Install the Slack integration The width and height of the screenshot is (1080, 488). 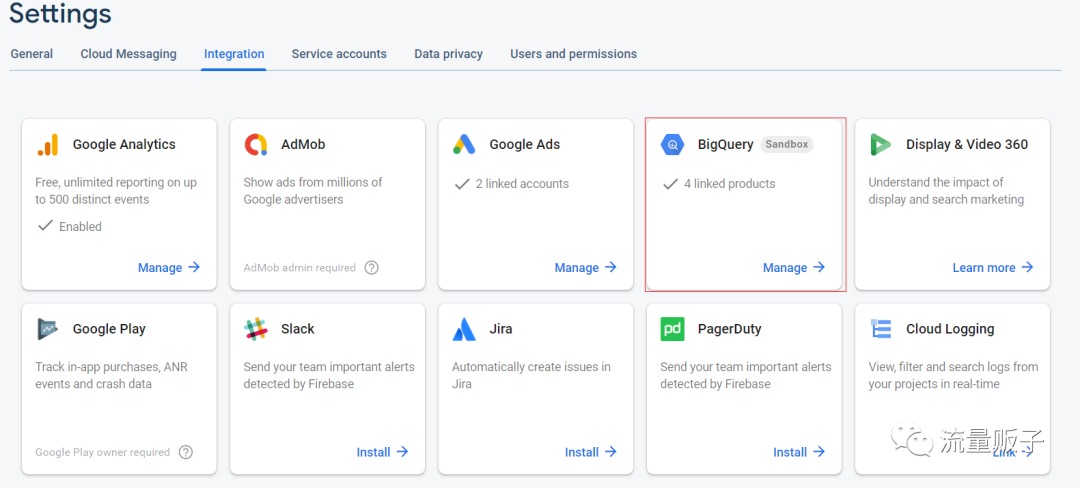pos(382,452)
